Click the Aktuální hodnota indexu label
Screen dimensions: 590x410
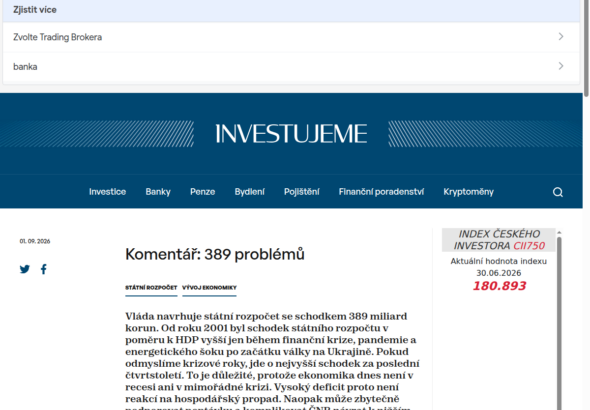pos(499,261)
